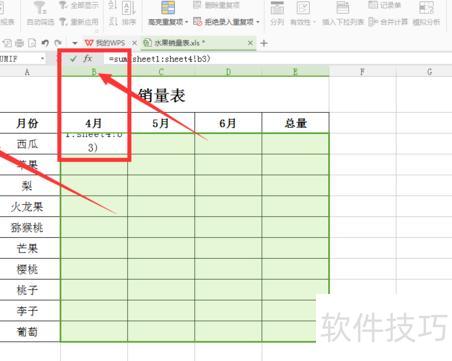Click the fx insert function button

click(x=88, y=59)
